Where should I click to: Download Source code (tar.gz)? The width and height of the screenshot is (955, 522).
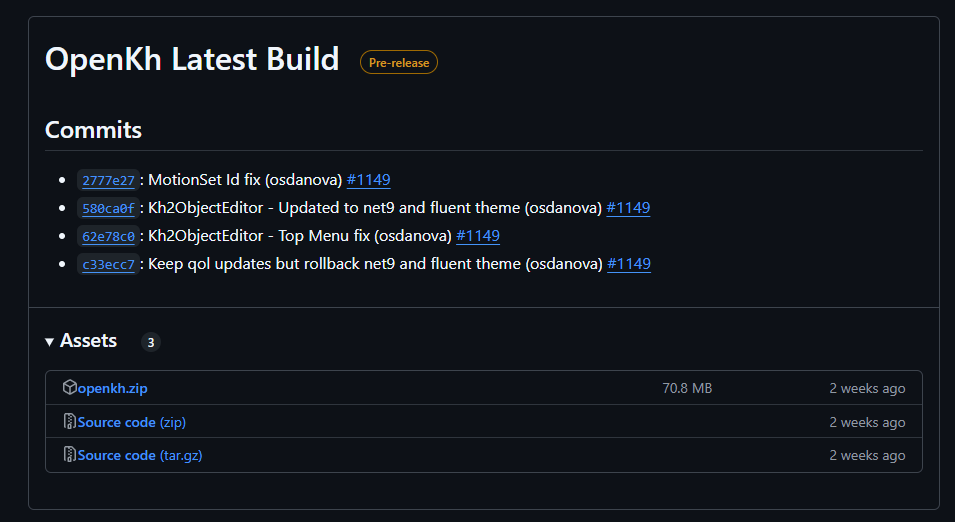140,455
